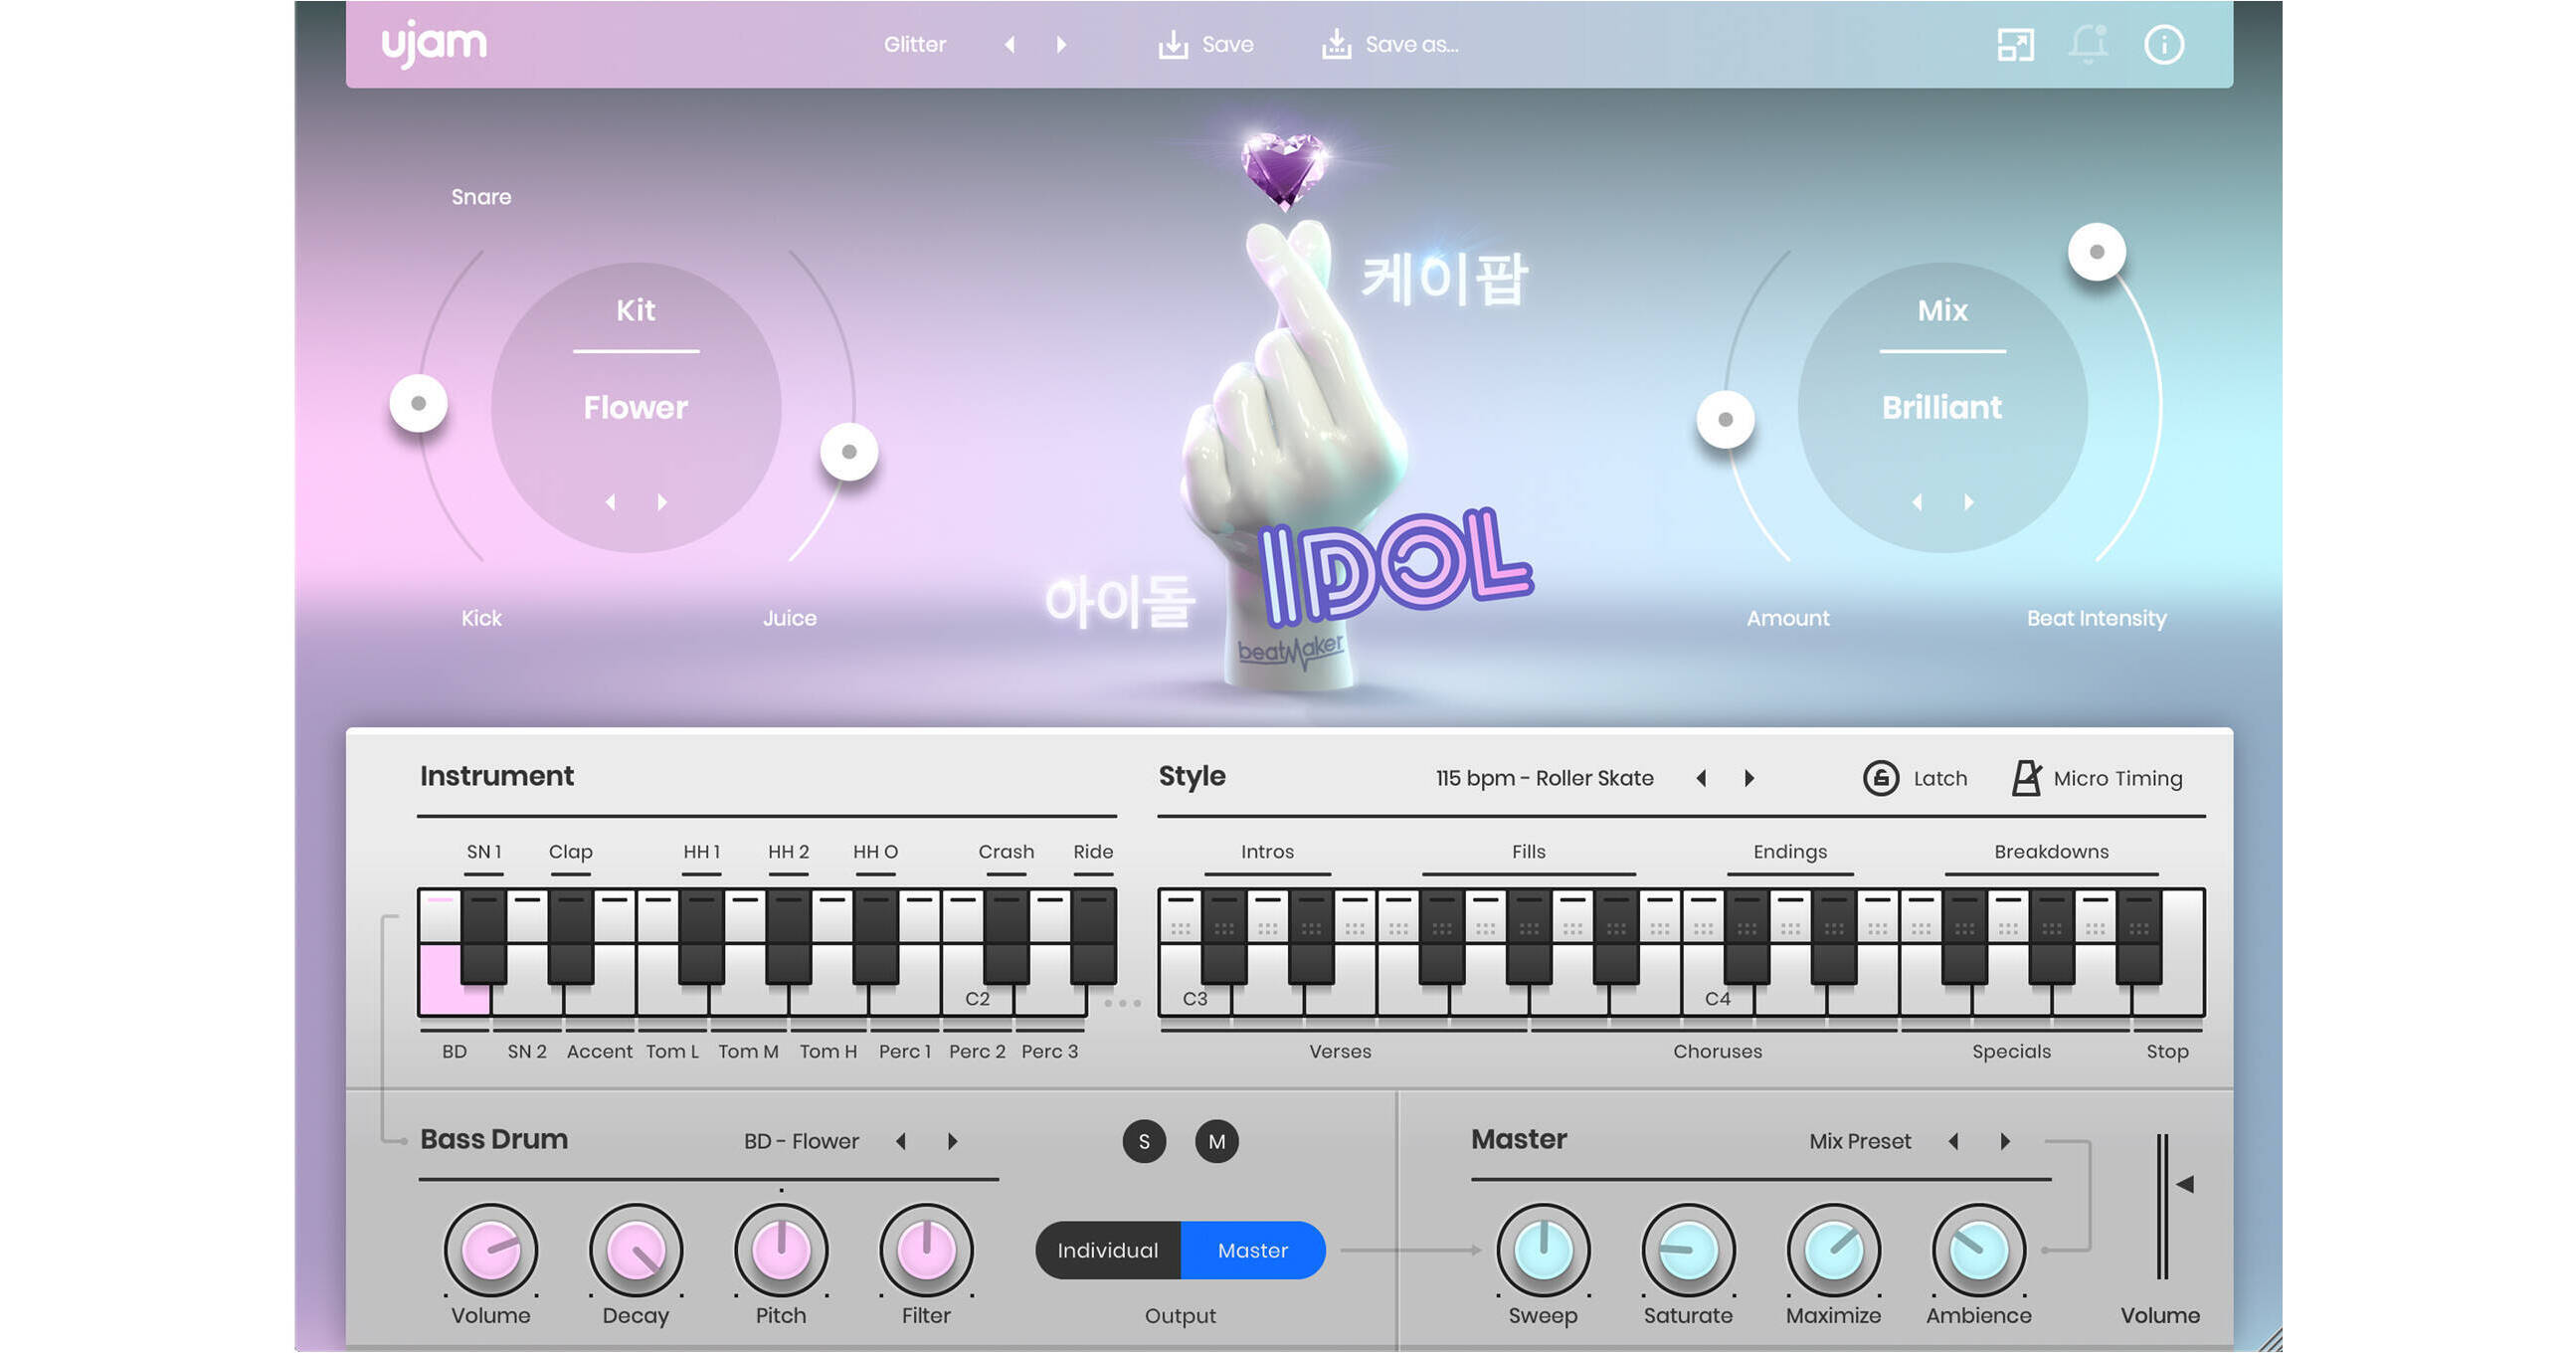
Task: Solo the Bass Drum with the S button
Action: click(1143, 1141)
